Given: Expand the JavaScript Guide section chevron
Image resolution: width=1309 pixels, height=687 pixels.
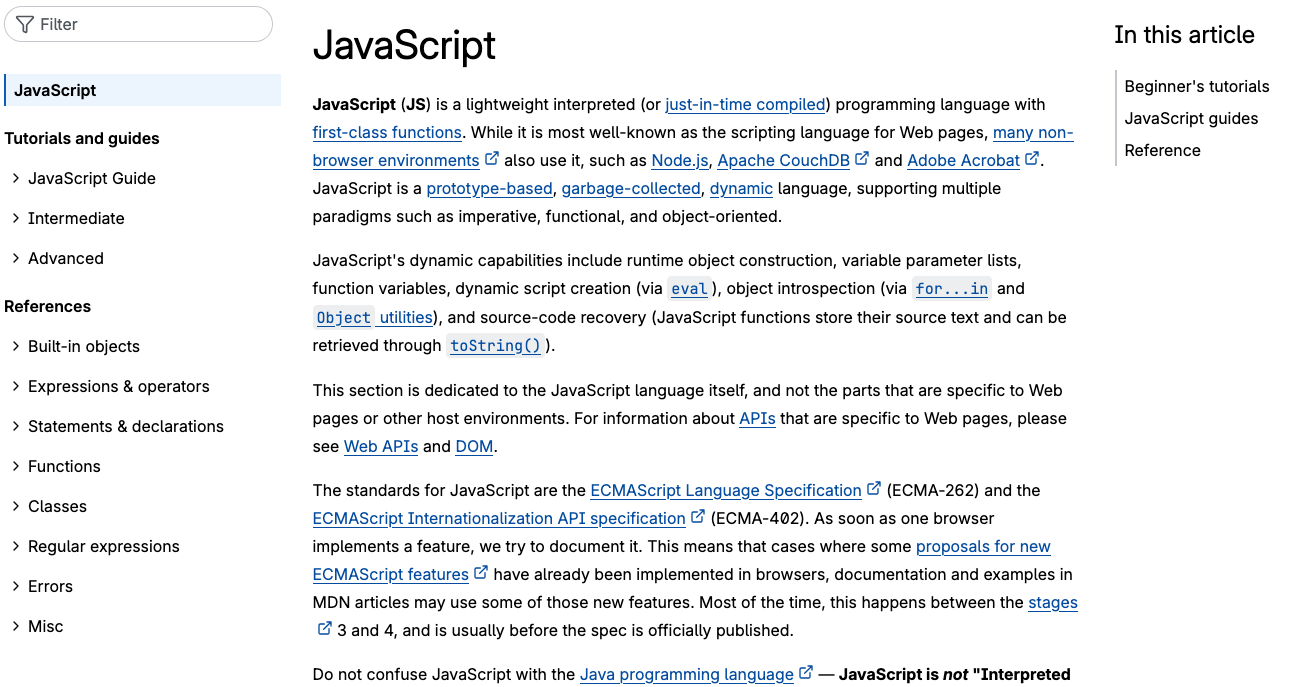Looking at the screenshot, I should (x=16, y=178).
